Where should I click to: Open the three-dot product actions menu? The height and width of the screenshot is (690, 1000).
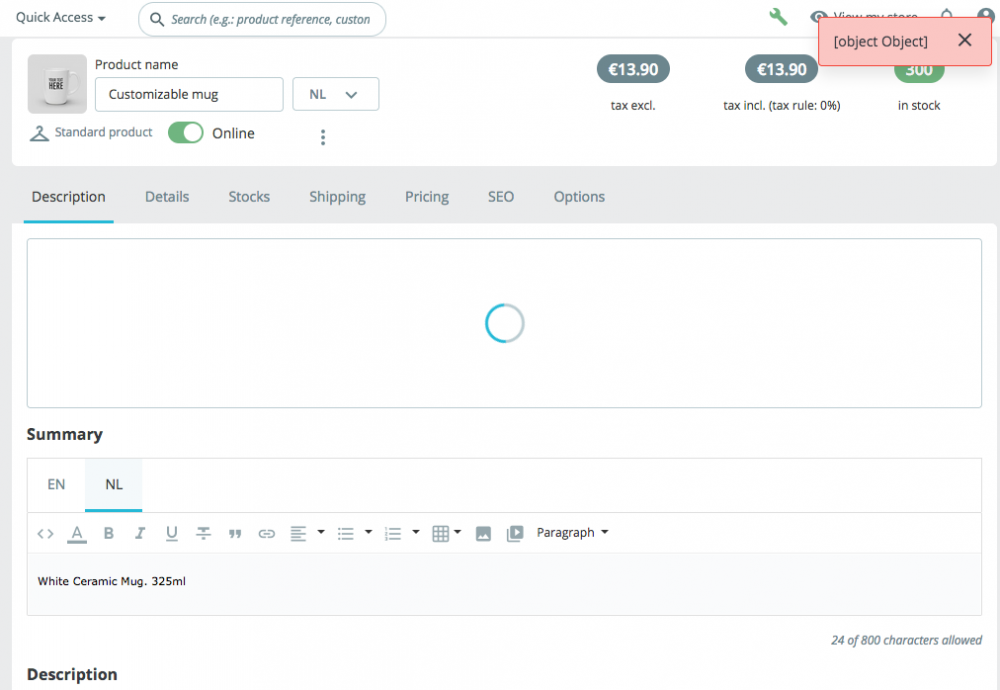[x=323, y=137]
